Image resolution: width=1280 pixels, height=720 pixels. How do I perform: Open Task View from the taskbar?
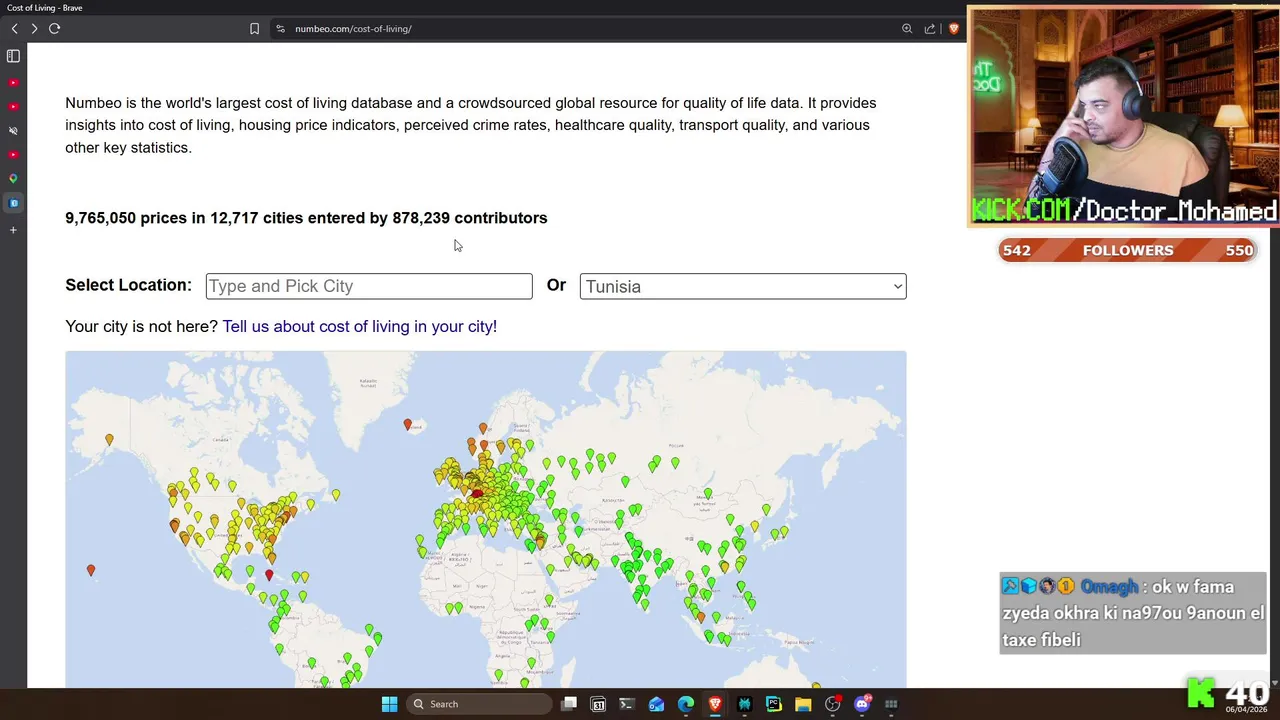569,704
